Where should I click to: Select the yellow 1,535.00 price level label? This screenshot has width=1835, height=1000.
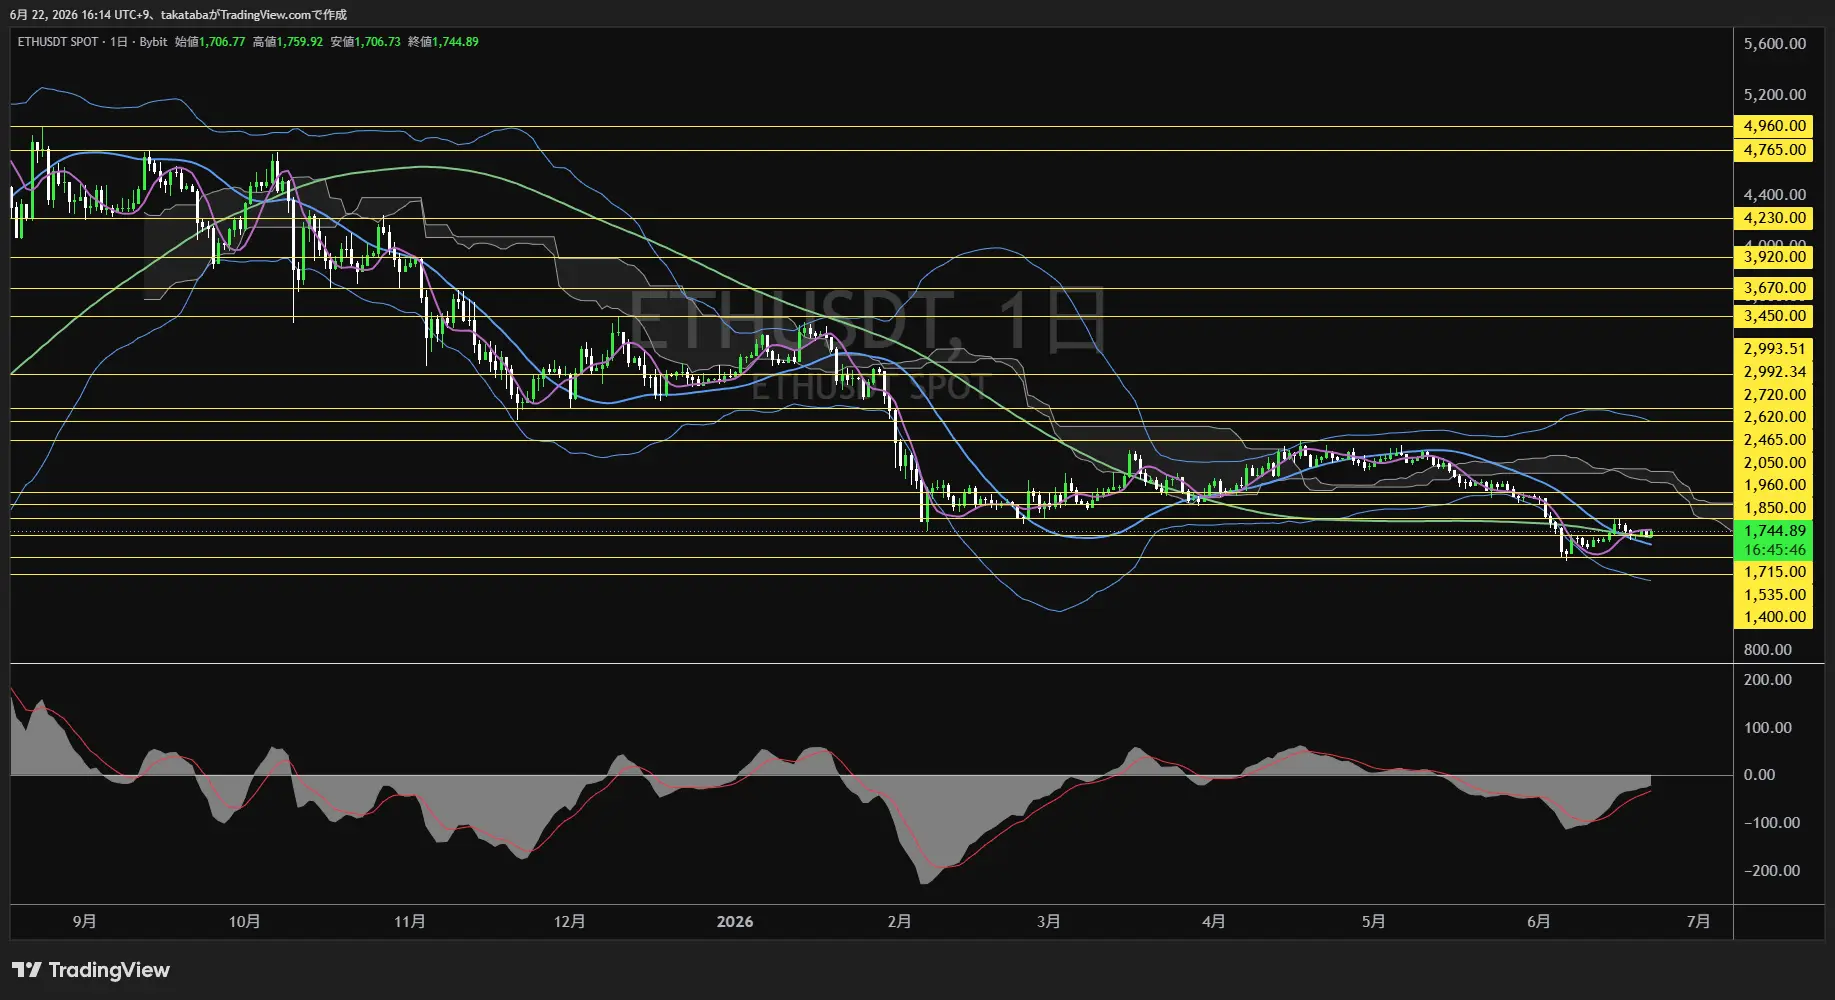1775,595
